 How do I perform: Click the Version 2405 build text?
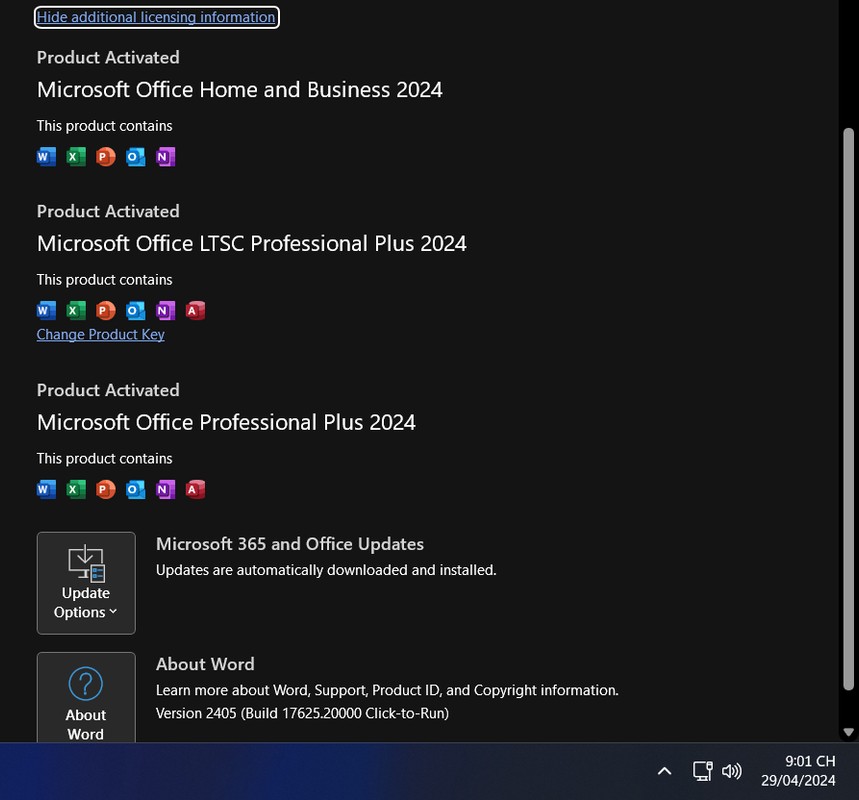(302, 713)
